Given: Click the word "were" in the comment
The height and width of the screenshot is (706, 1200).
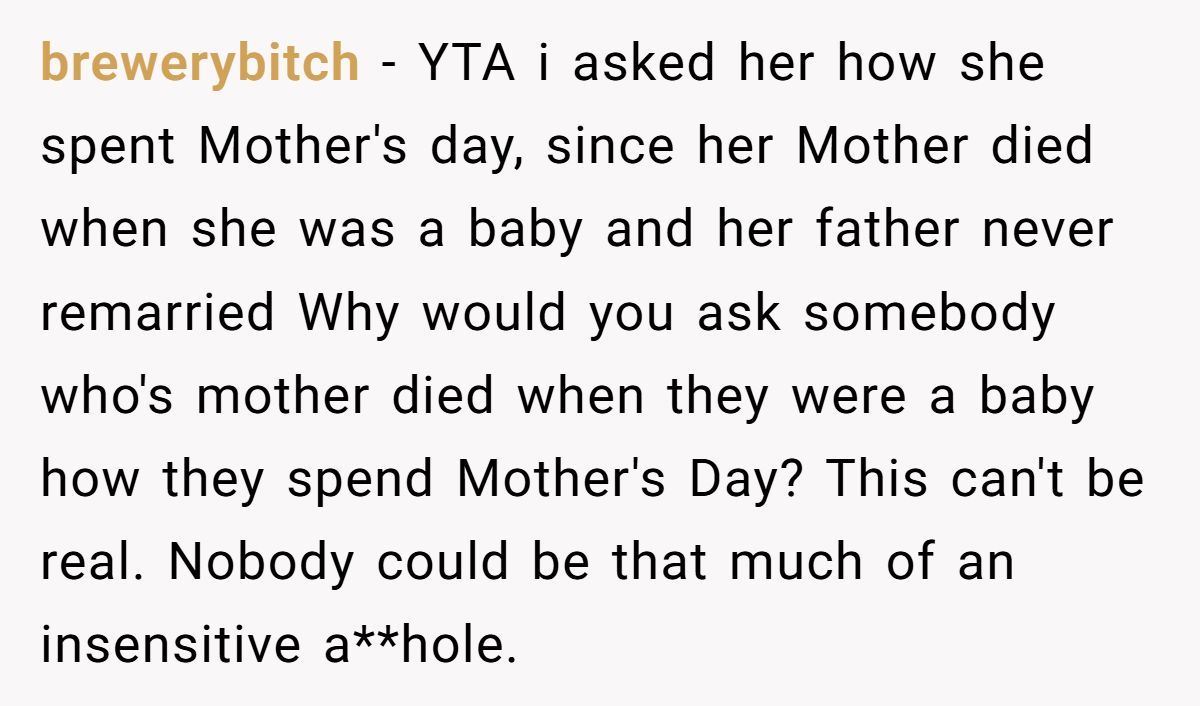Looking at the screenshot, I should [x=850, y=396].
